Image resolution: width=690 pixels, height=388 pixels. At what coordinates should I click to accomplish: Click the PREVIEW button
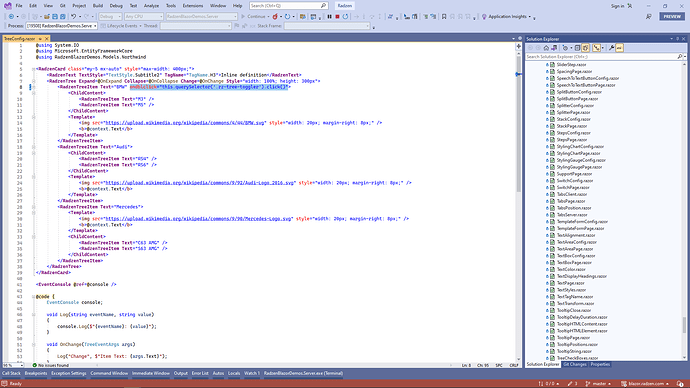coord(672,16)
